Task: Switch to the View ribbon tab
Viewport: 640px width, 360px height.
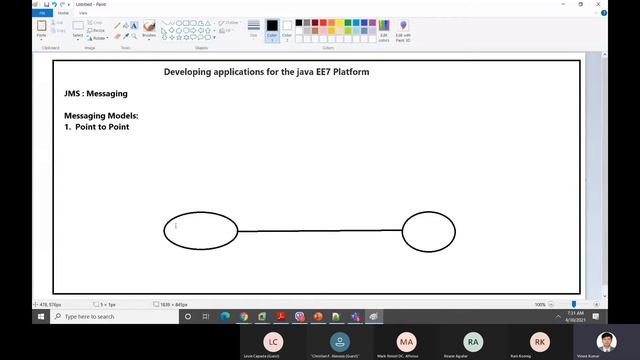Action: click(x=83, y=13)
